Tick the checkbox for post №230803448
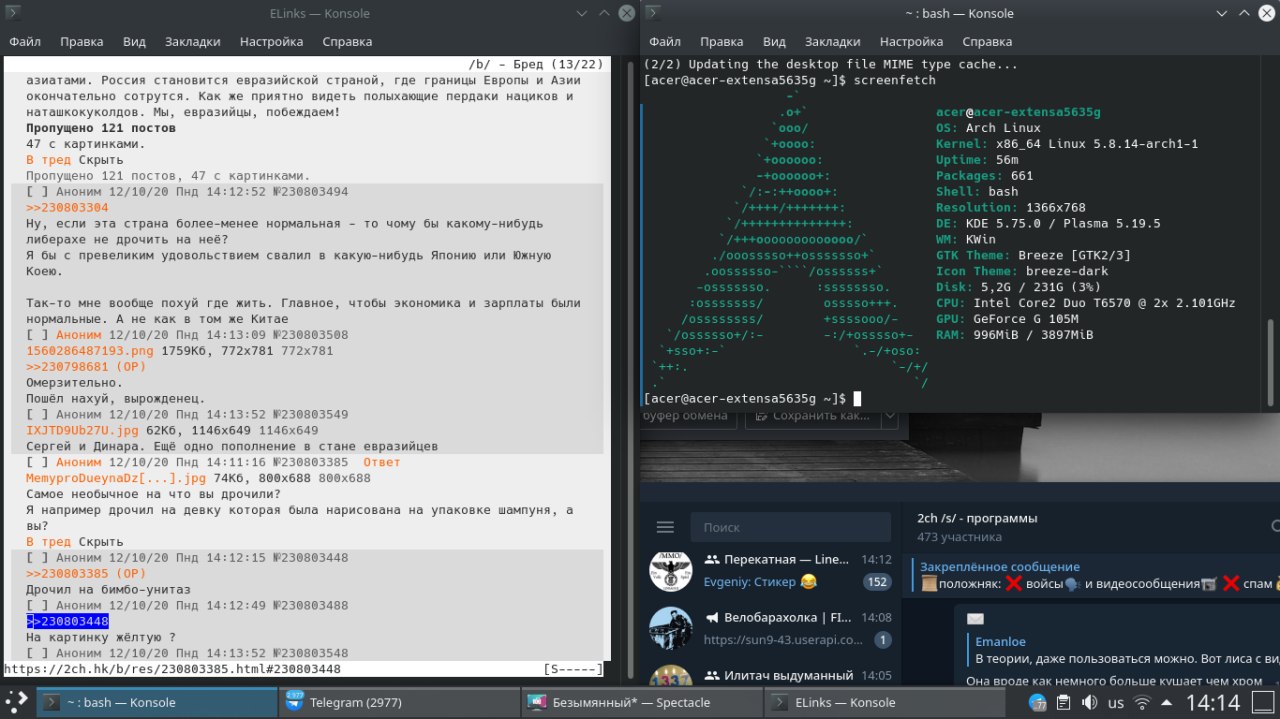 [x=37, y=557]
